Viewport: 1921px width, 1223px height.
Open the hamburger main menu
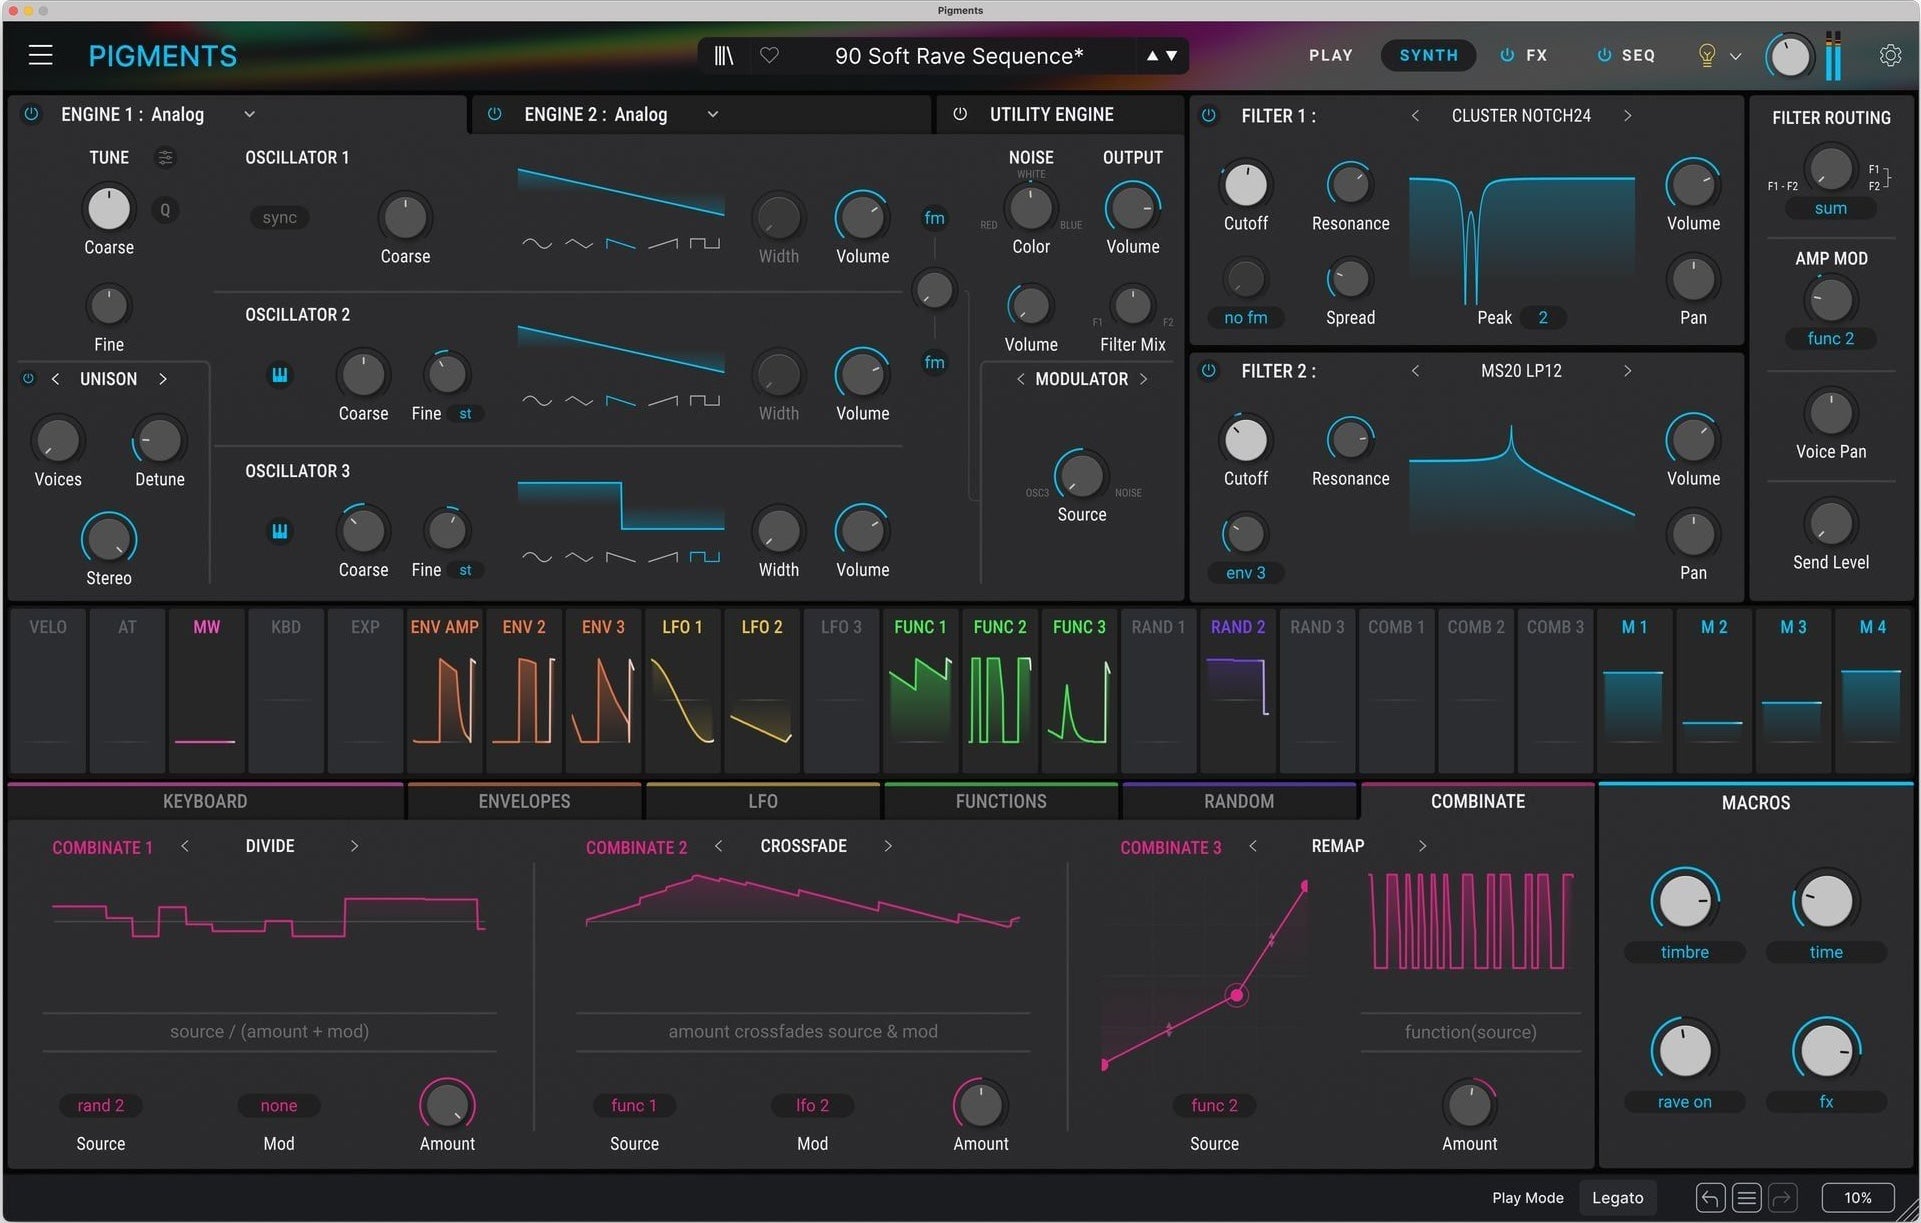pyautogui.click(x=40, y=55)
